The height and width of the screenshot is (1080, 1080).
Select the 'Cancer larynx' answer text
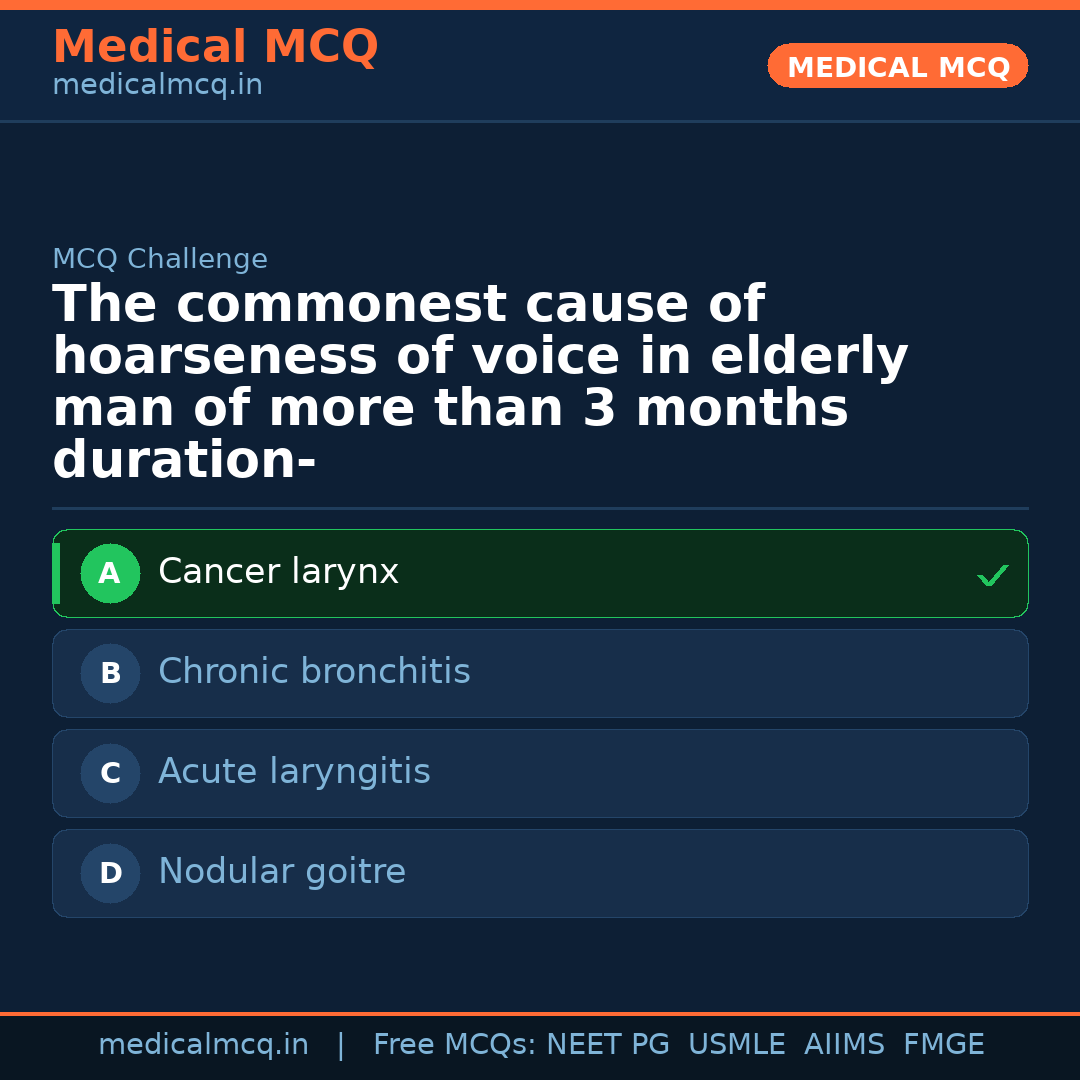click(278, 572)
